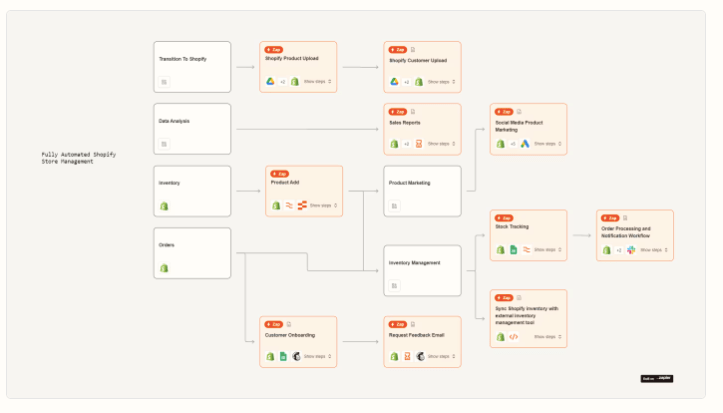Click the Shopify icon in Stock Tracking card
Image resolution: width=723 pixels, height=413 pixels.
(x=500, y=250)
